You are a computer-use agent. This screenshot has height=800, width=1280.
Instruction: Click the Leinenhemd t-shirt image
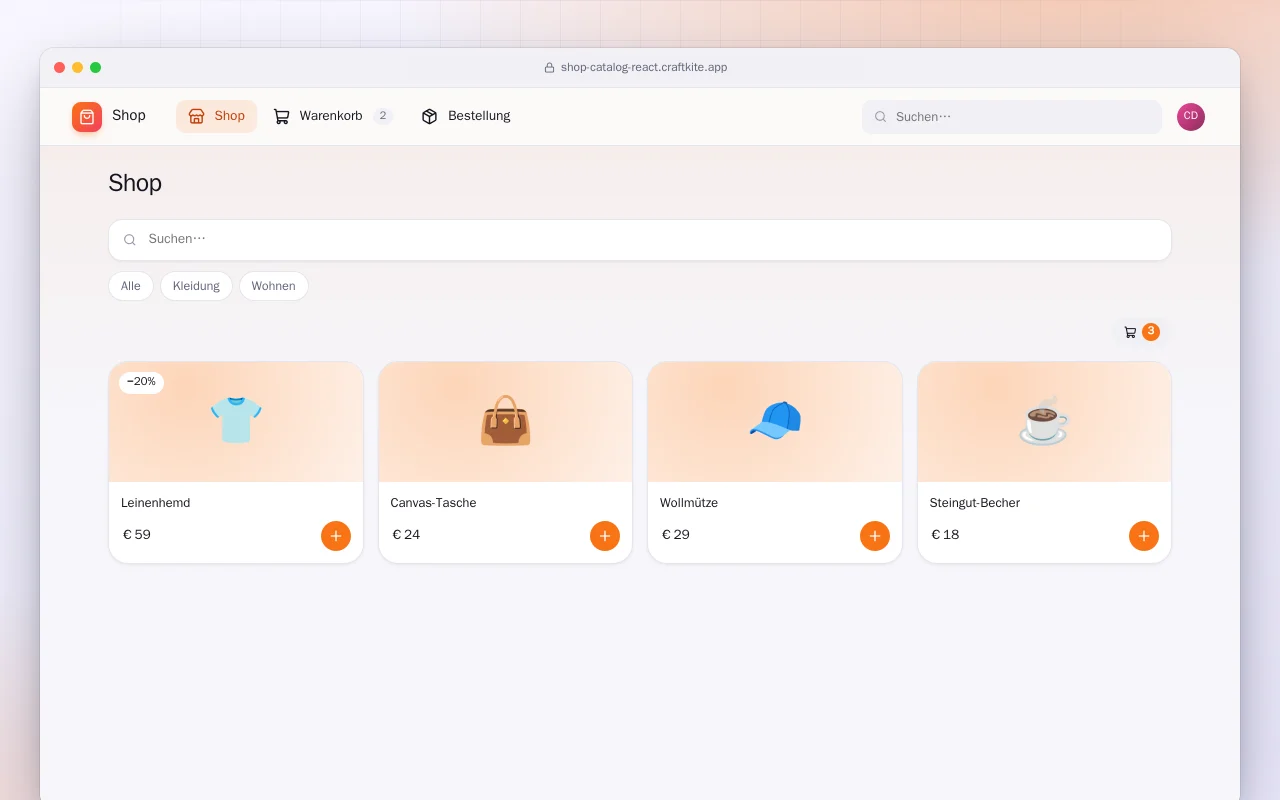coord(236,421)
